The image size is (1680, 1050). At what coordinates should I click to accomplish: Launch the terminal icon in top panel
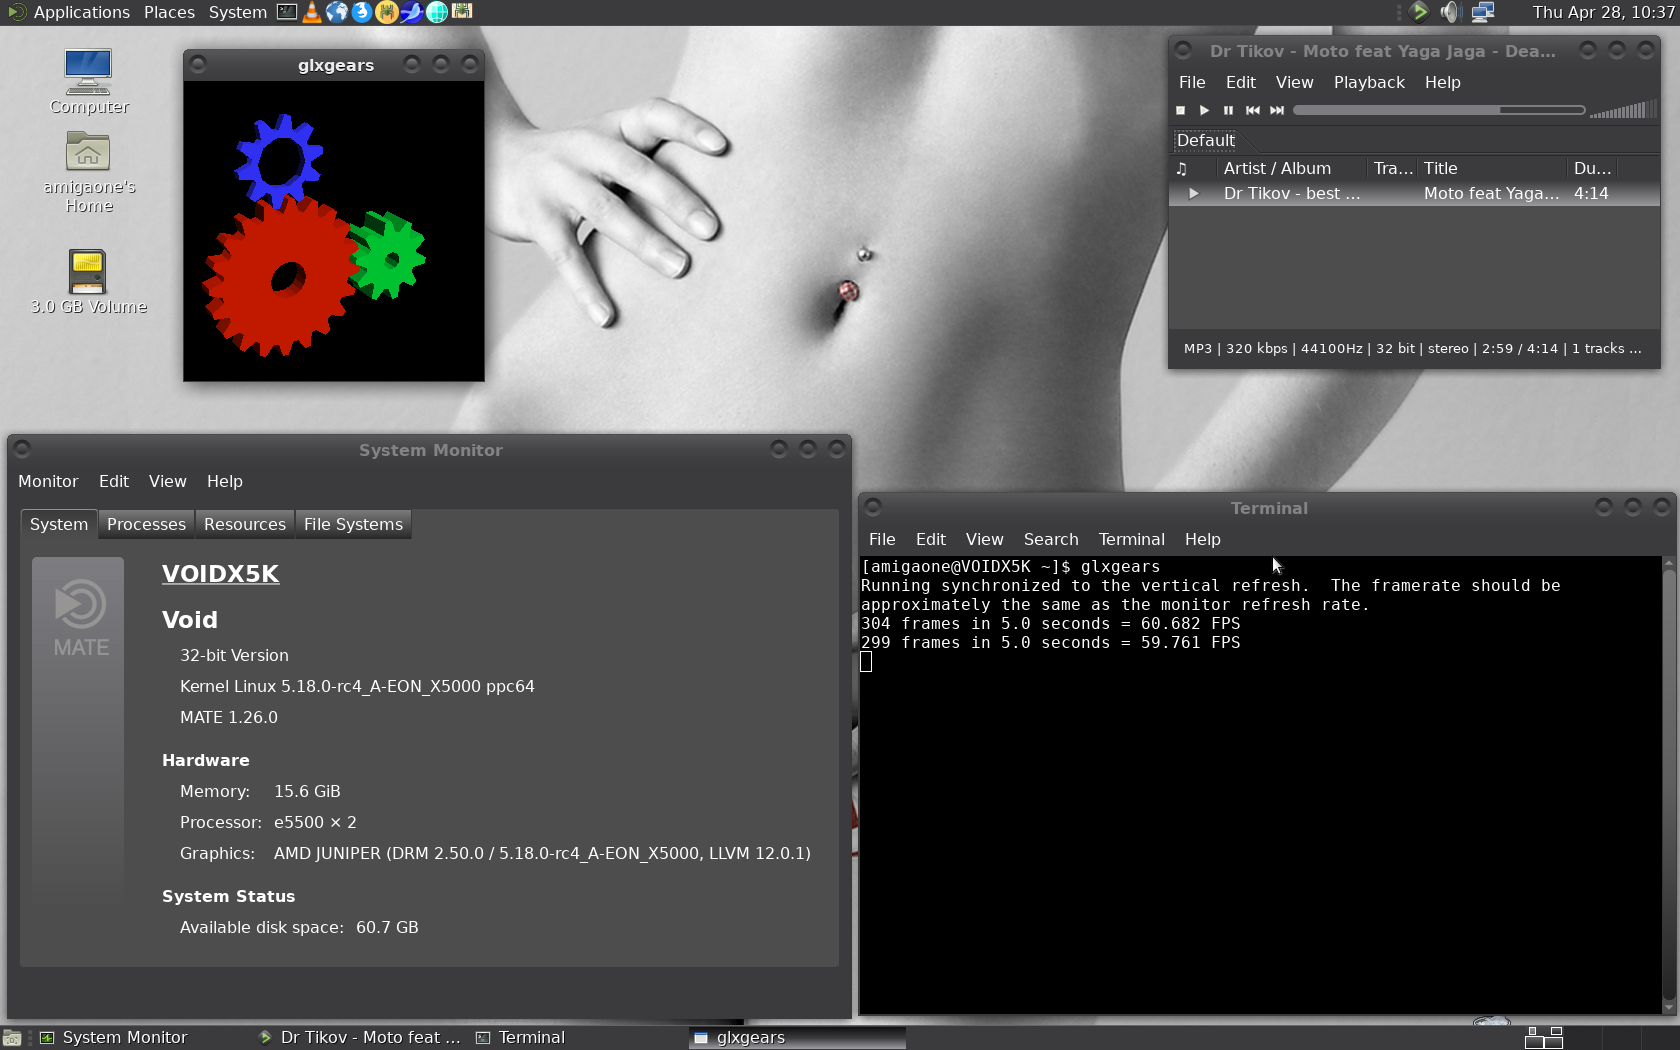pos(287,12)
